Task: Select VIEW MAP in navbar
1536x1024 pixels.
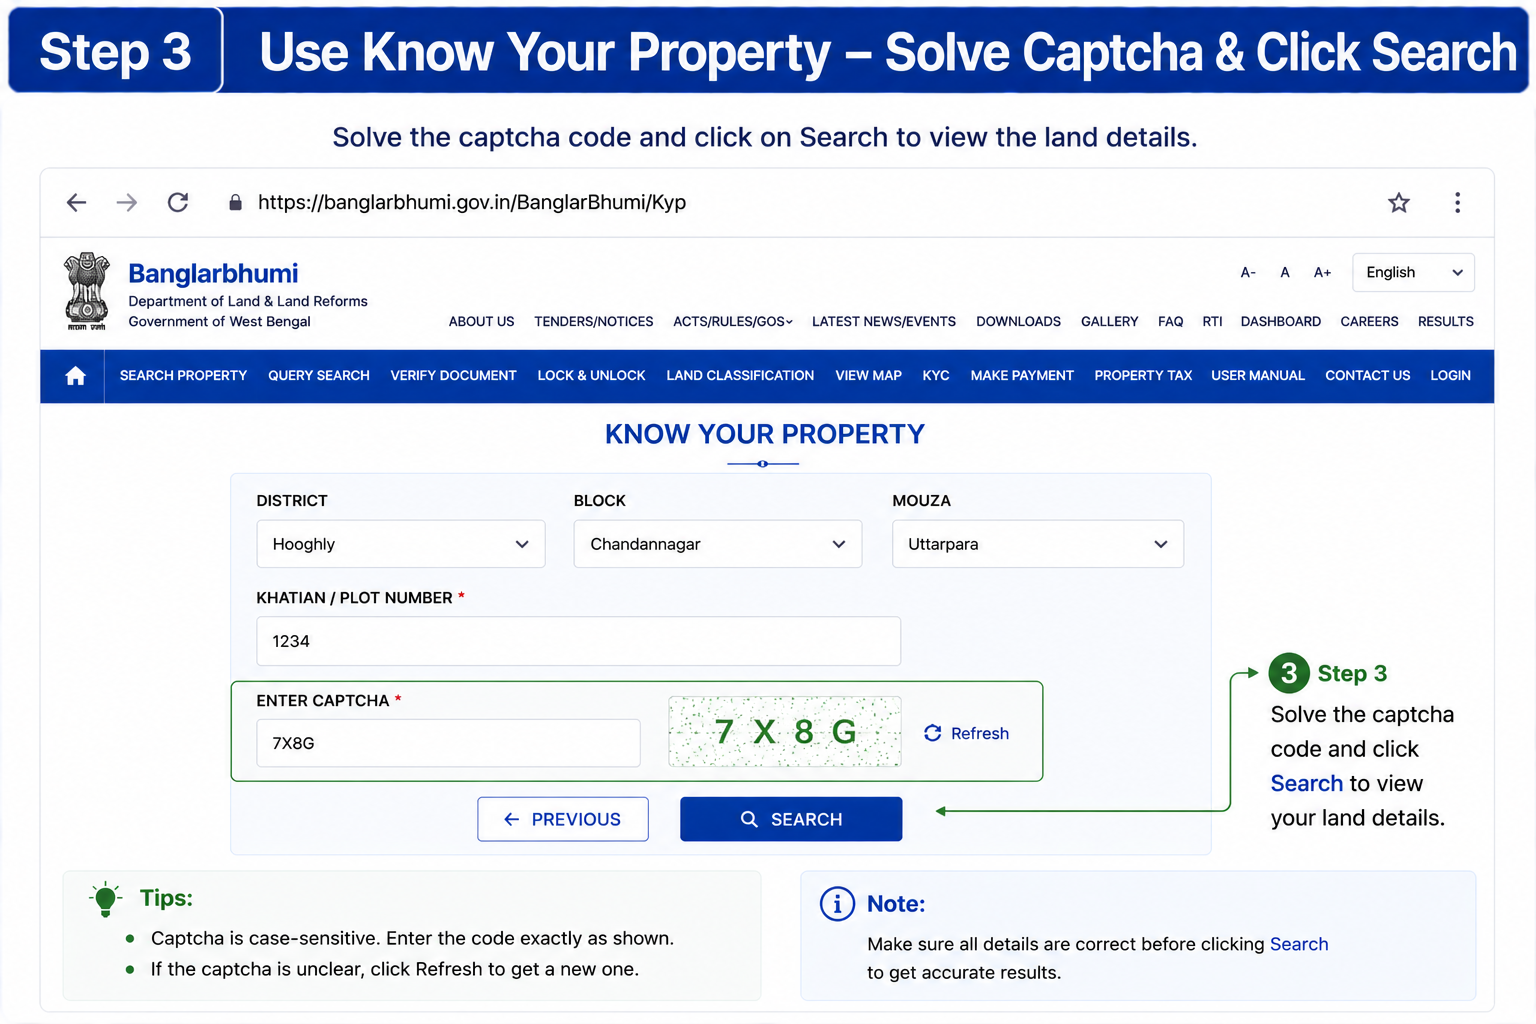Action: (868, 375)
